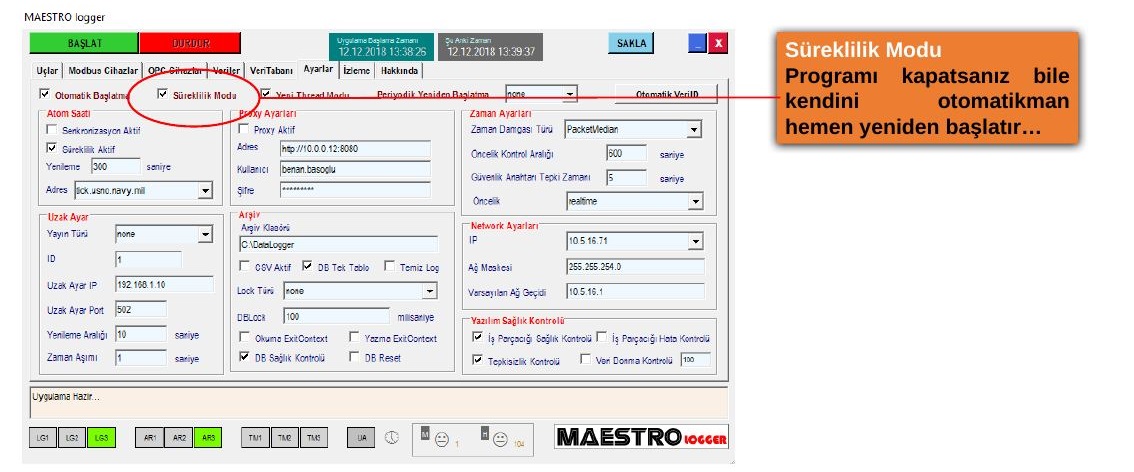Click the Yenileme seconds field

tap(116, 166)
